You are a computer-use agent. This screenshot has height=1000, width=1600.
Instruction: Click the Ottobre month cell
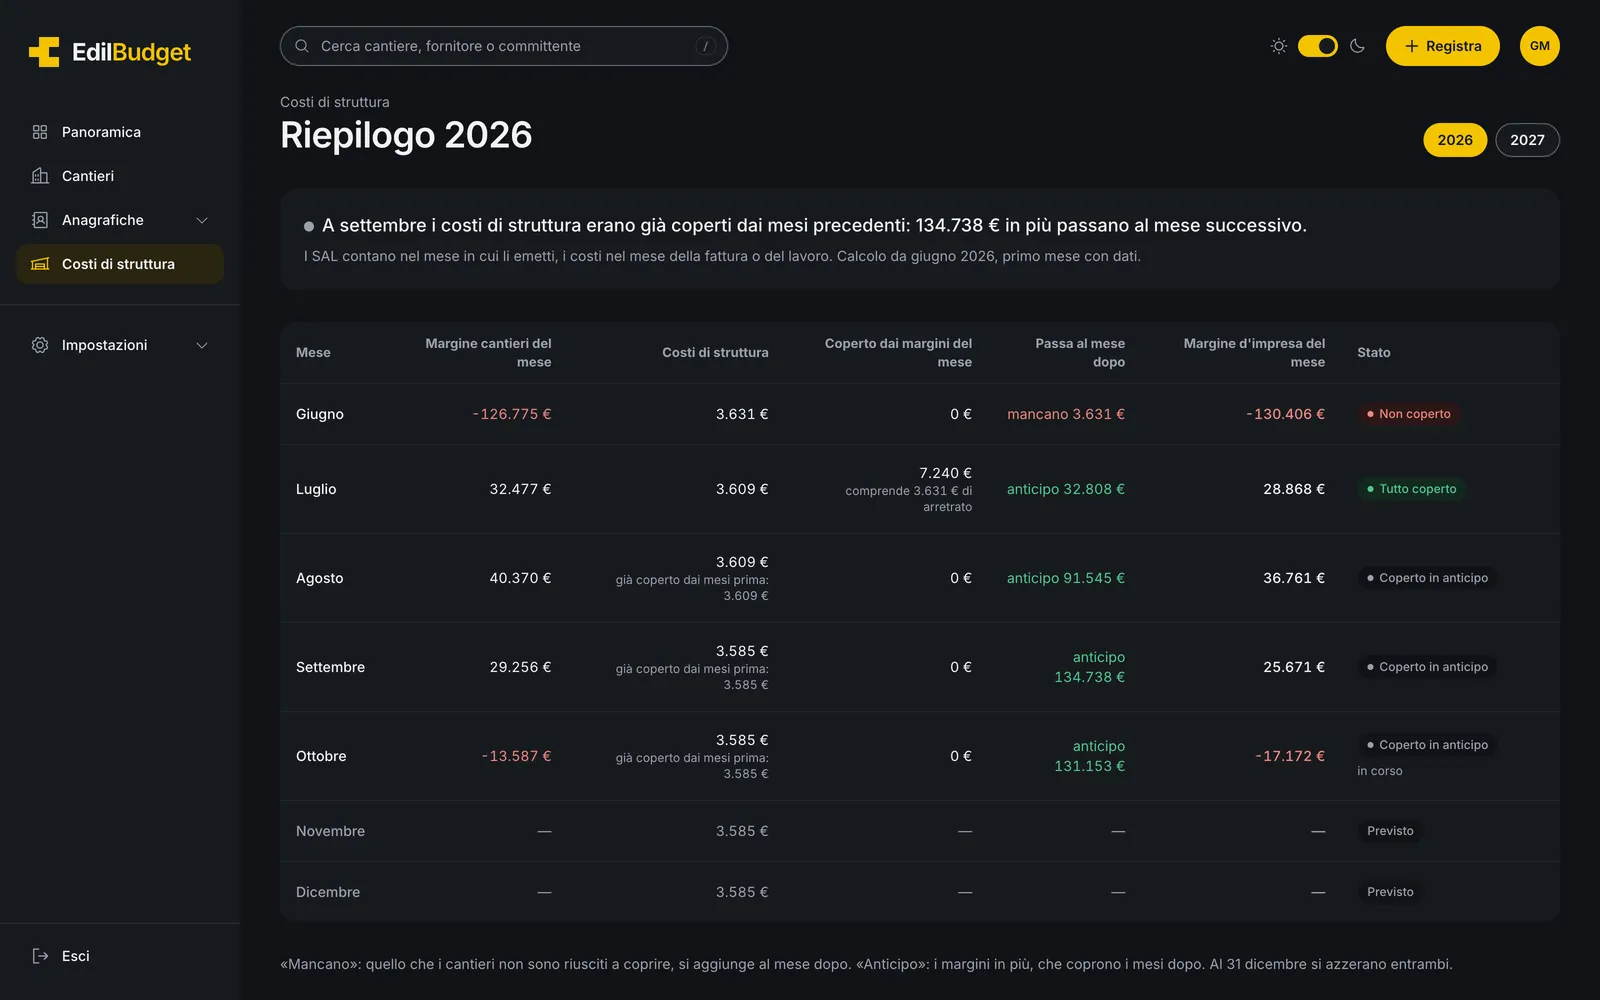(x=321, y=756)
